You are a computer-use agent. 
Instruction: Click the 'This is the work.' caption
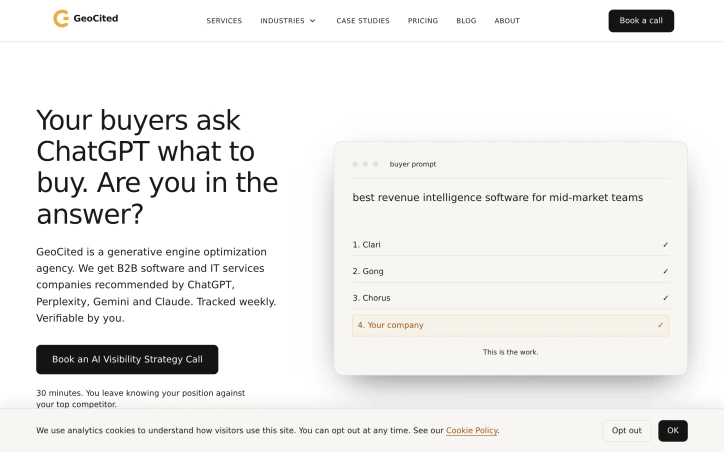510,352
